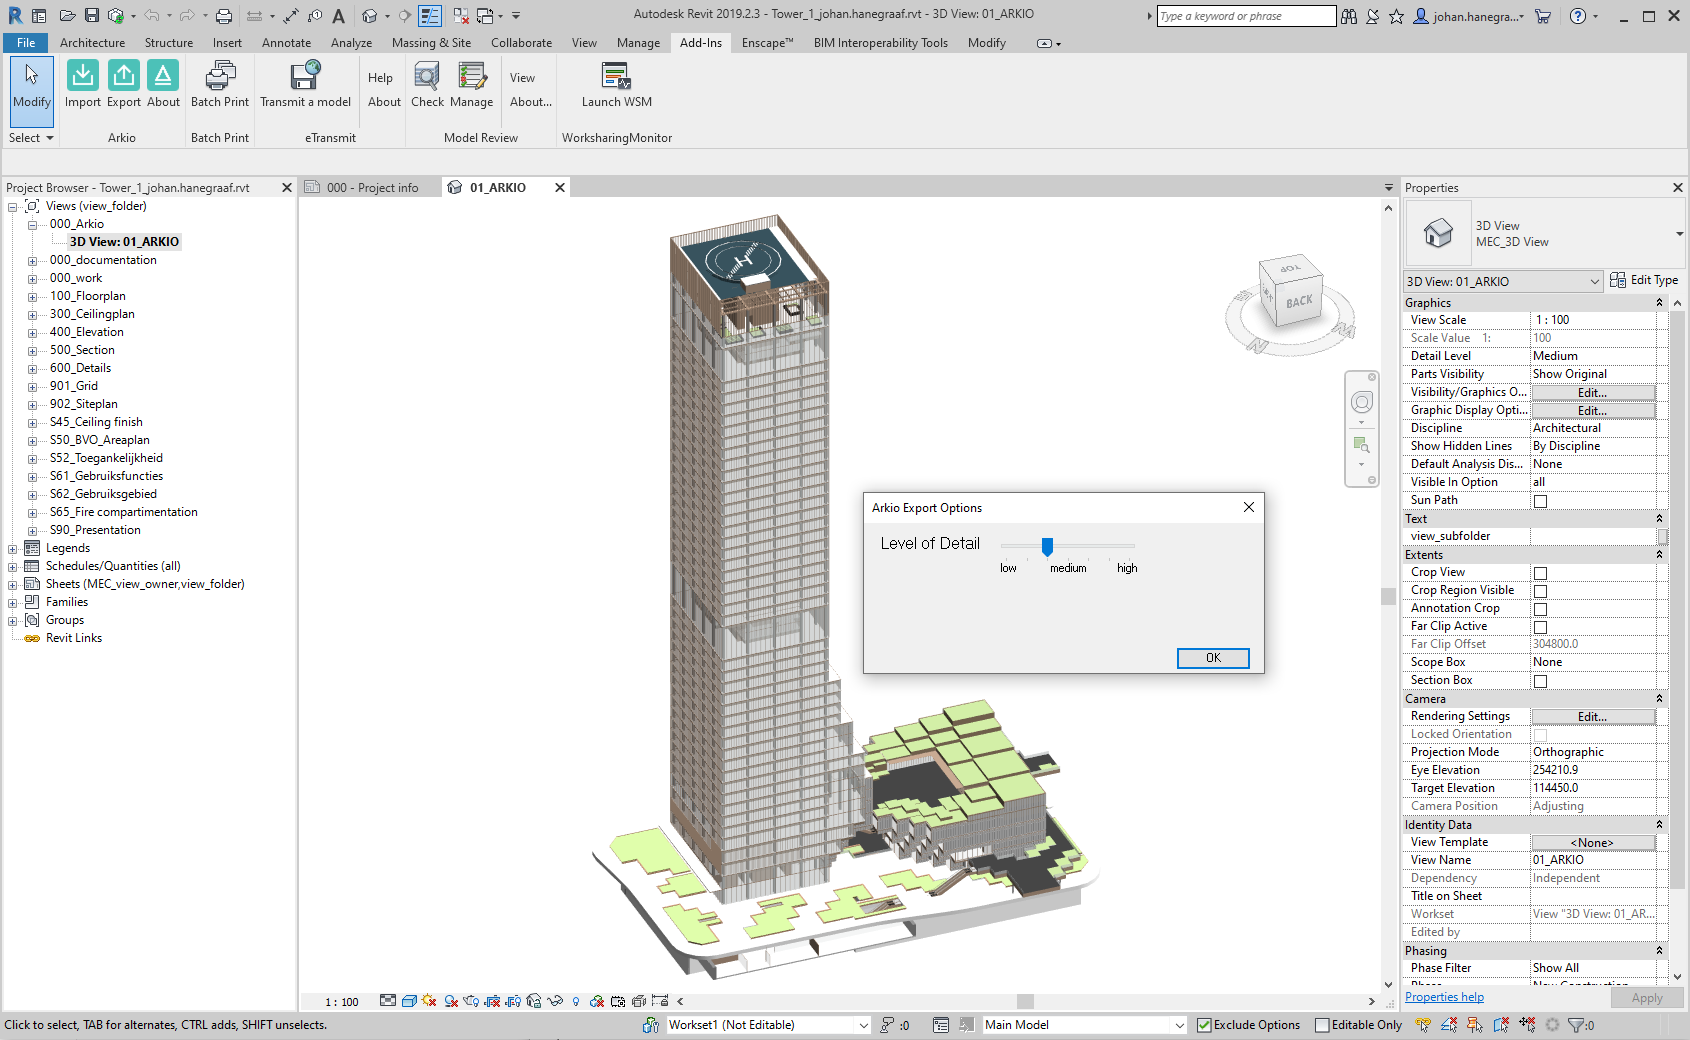Expand the Families tree node
The image size is (1690, 1040).
pos(12,603)
